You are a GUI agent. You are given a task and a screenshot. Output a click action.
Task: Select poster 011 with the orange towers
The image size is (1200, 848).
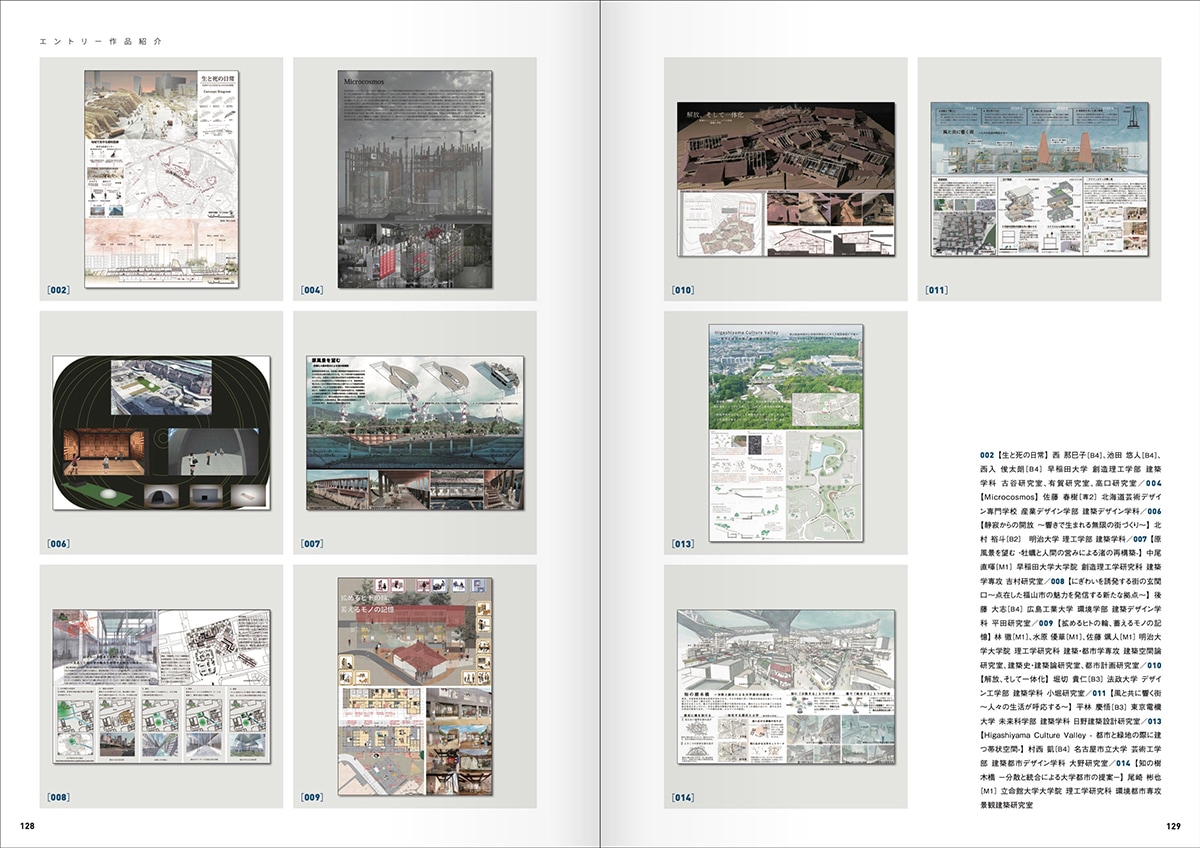pyautogui.click(x=1040, y=179)
